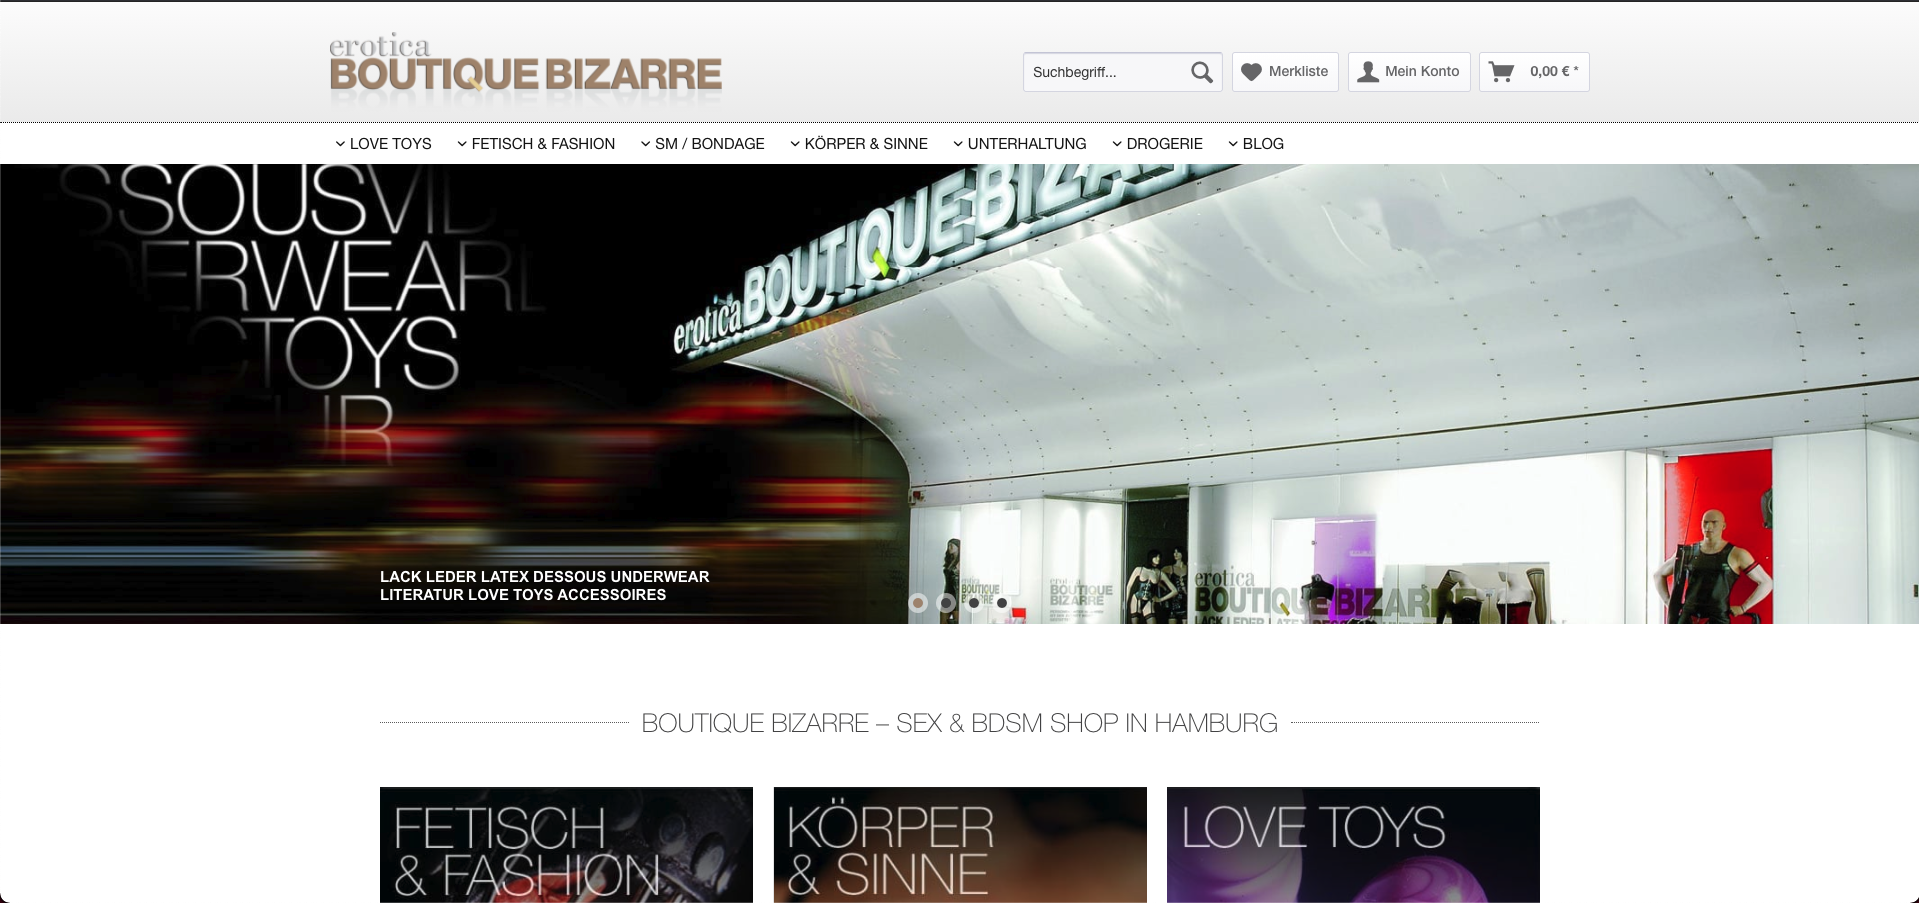Expand the chevron before FETISCH & FASHION
Viewport: 1919px width, 903px height.
(x=462, y=144)
